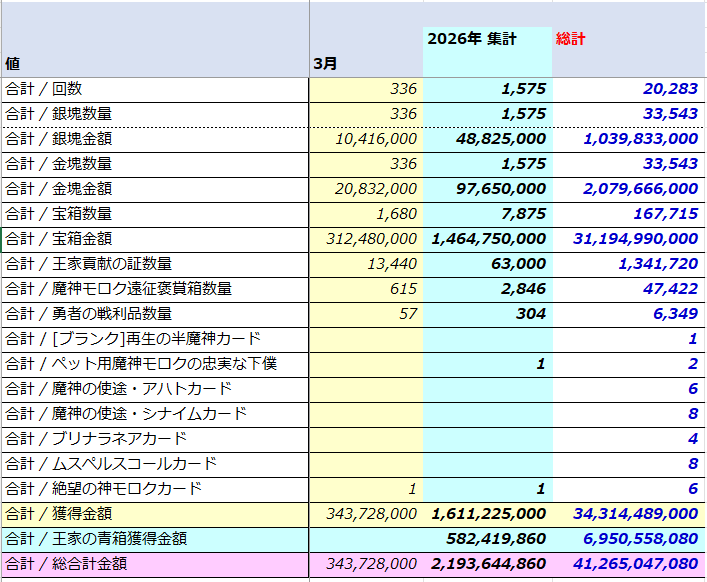The width and height of the screenshot is (707, 582).
Task: Click the 41,265,047,080 総合計金額 cell
Action: click(x=635, y=564)
